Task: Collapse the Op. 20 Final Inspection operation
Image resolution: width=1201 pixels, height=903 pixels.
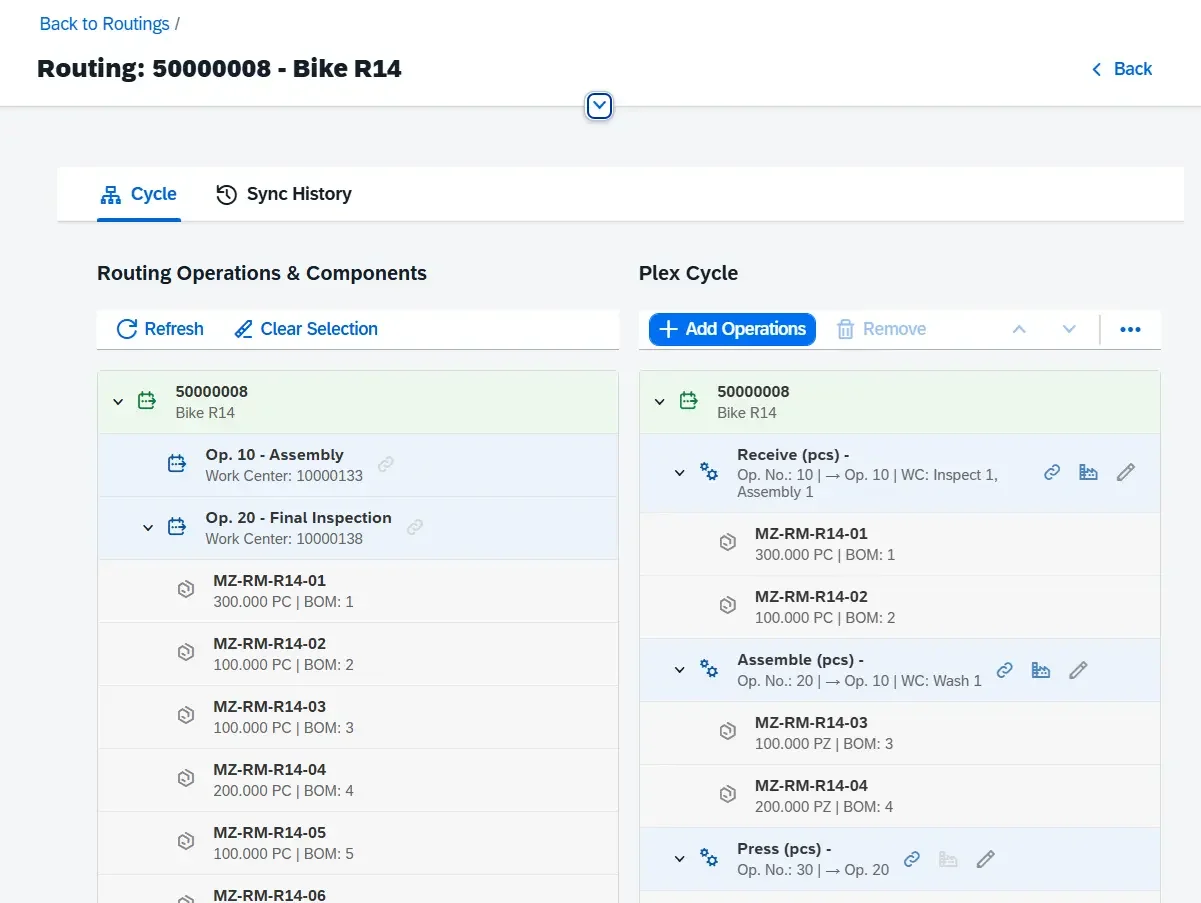Action: pyautogui.click(x=147, y=527)
